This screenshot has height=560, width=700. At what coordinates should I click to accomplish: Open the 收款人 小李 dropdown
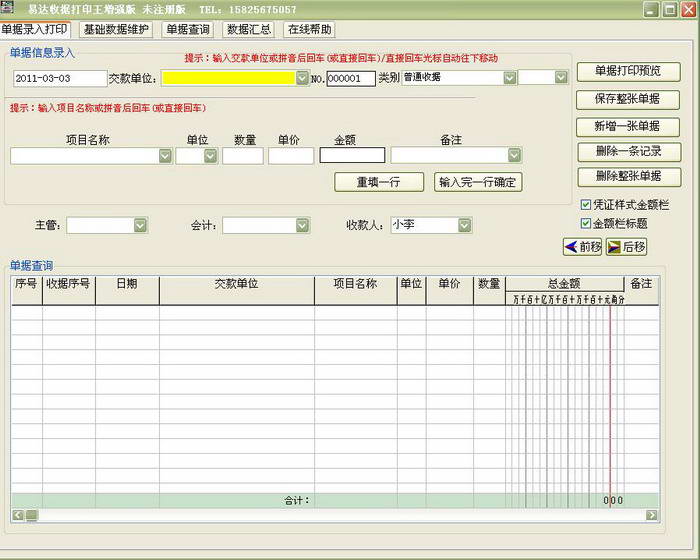(x=464, y=226)
